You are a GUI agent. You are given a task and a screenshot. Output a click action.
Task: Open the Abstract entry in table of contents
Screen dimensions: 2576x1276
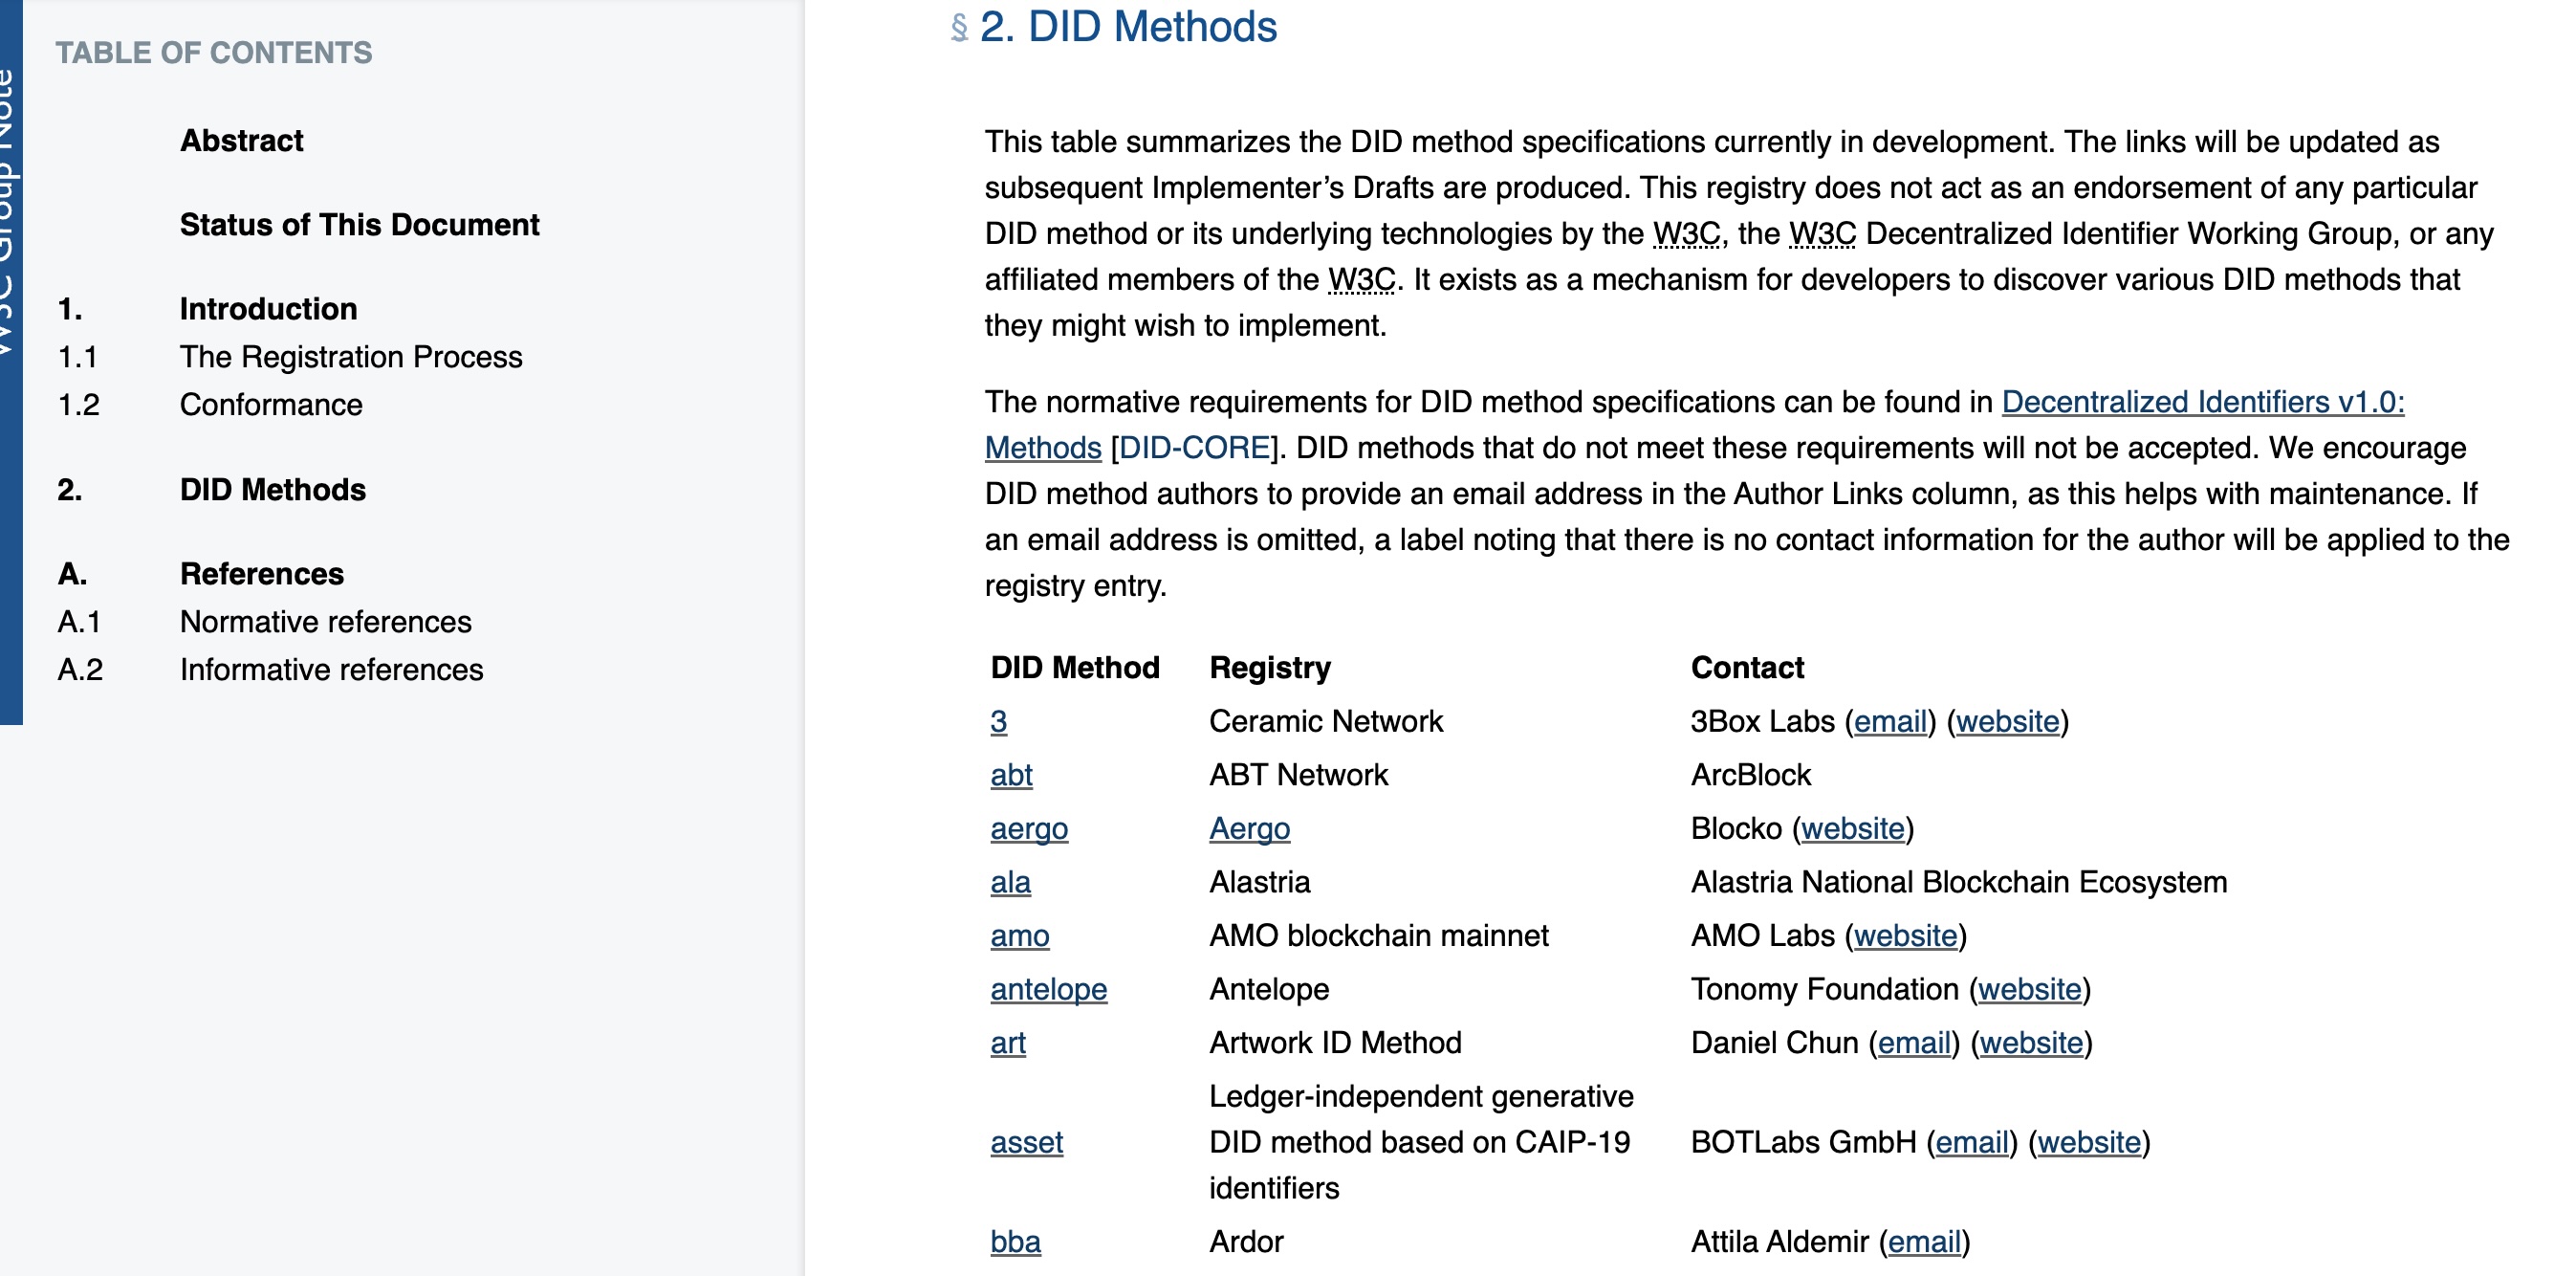tap(241, 141)
